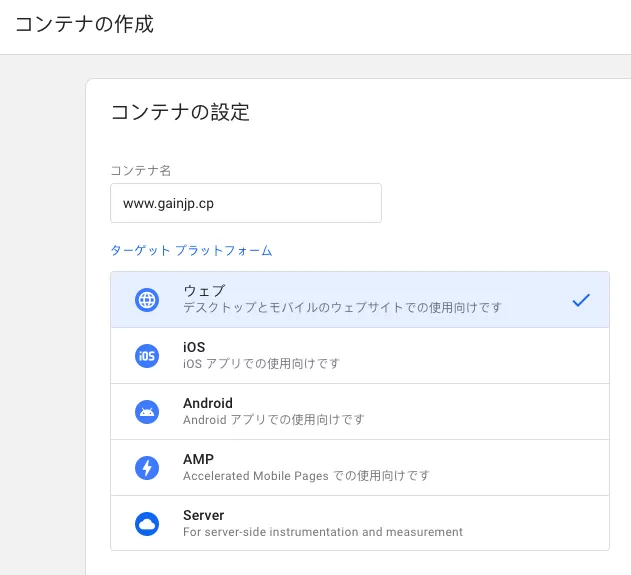Click the Android アプリでの使用向けです description

point(274,420)
